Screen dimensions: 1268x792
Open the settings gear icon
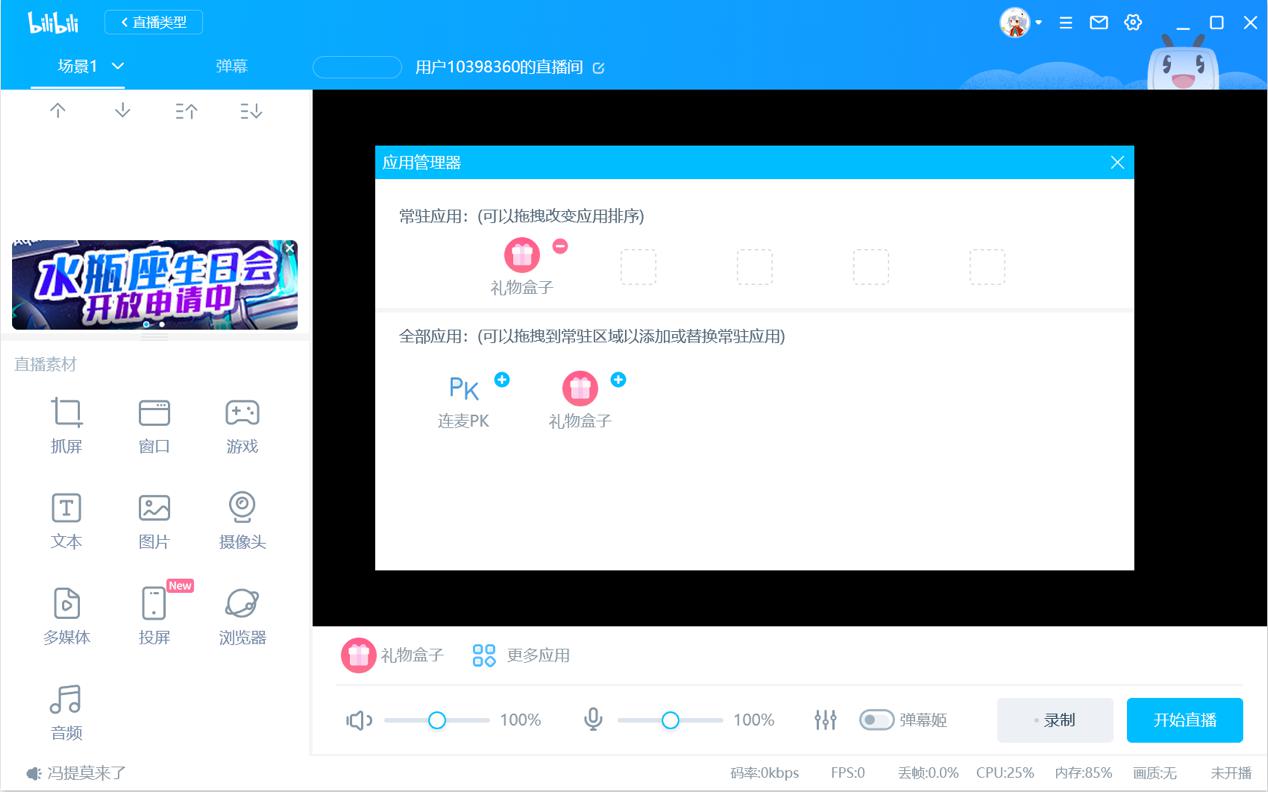point(1133,22)
